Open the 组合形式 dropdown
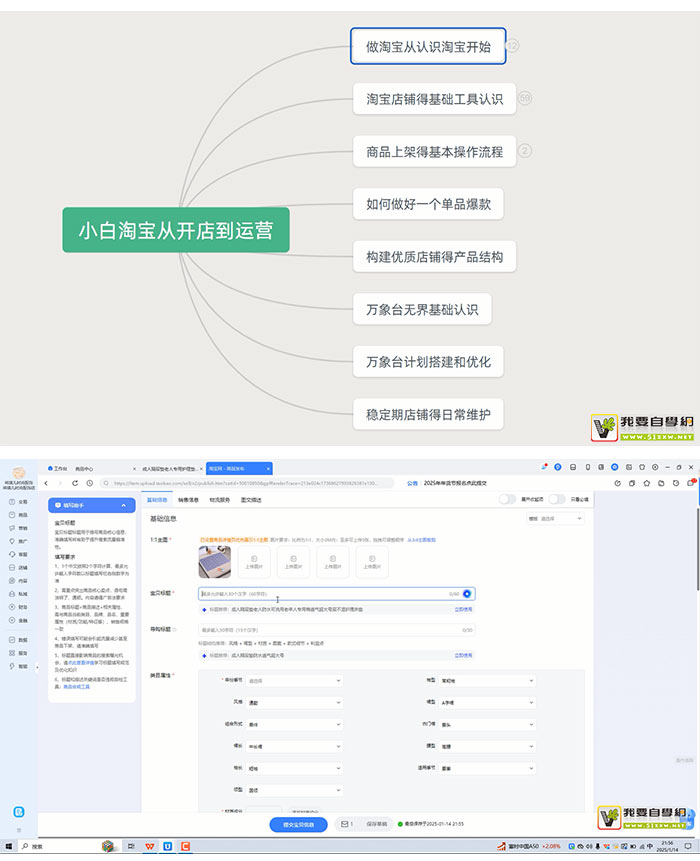This screenshot has height=861, width=700. point(294,724)
